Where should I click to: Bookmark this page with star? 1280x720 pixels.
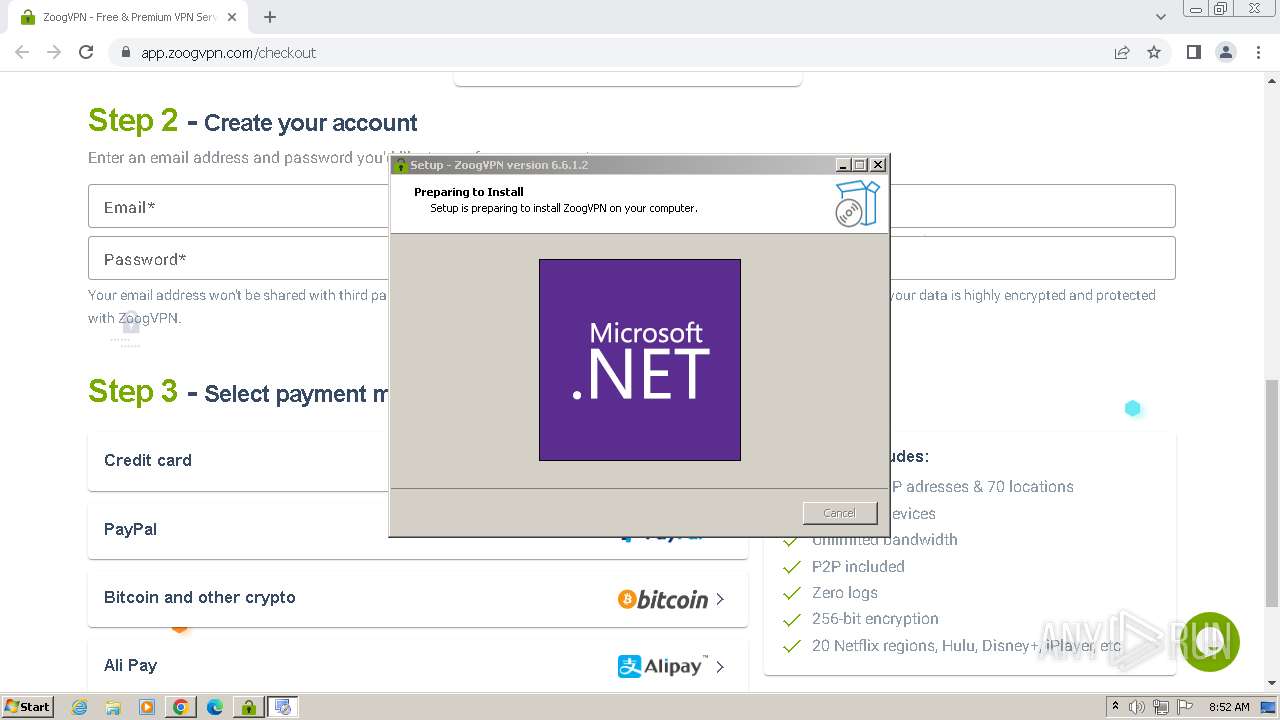click(1154, 52)
